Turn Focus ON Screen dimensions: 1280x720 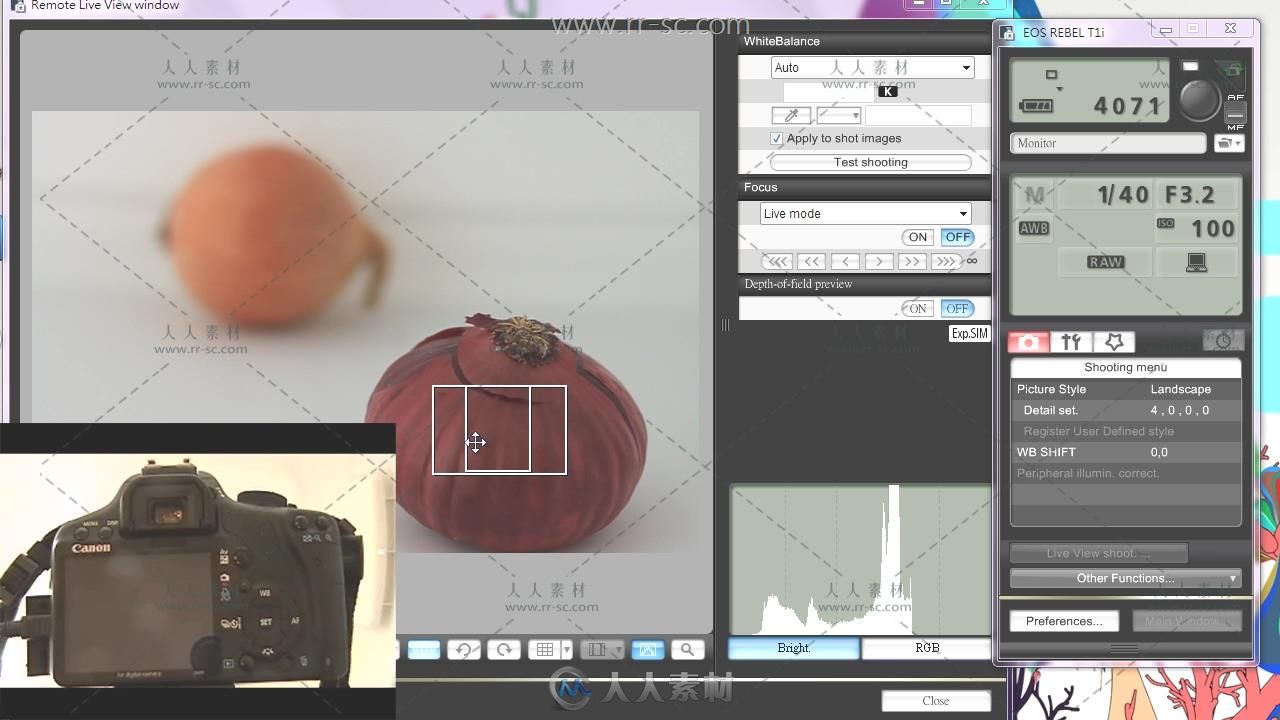[918, 237]
